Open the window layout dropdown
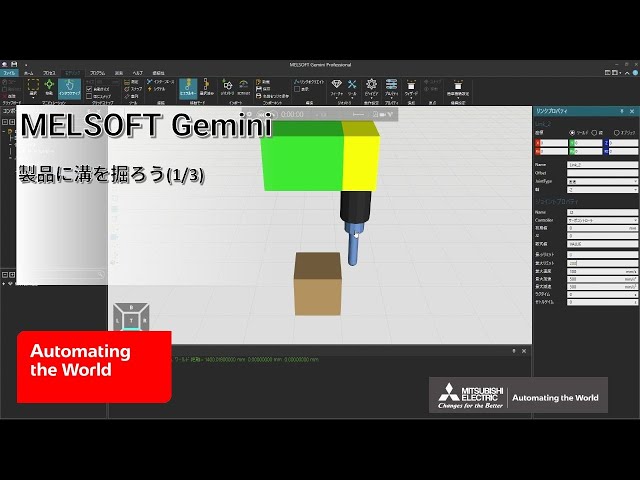The height and width of the screenshot is (480, 640). pyautogui.click(x=616, y=73)
